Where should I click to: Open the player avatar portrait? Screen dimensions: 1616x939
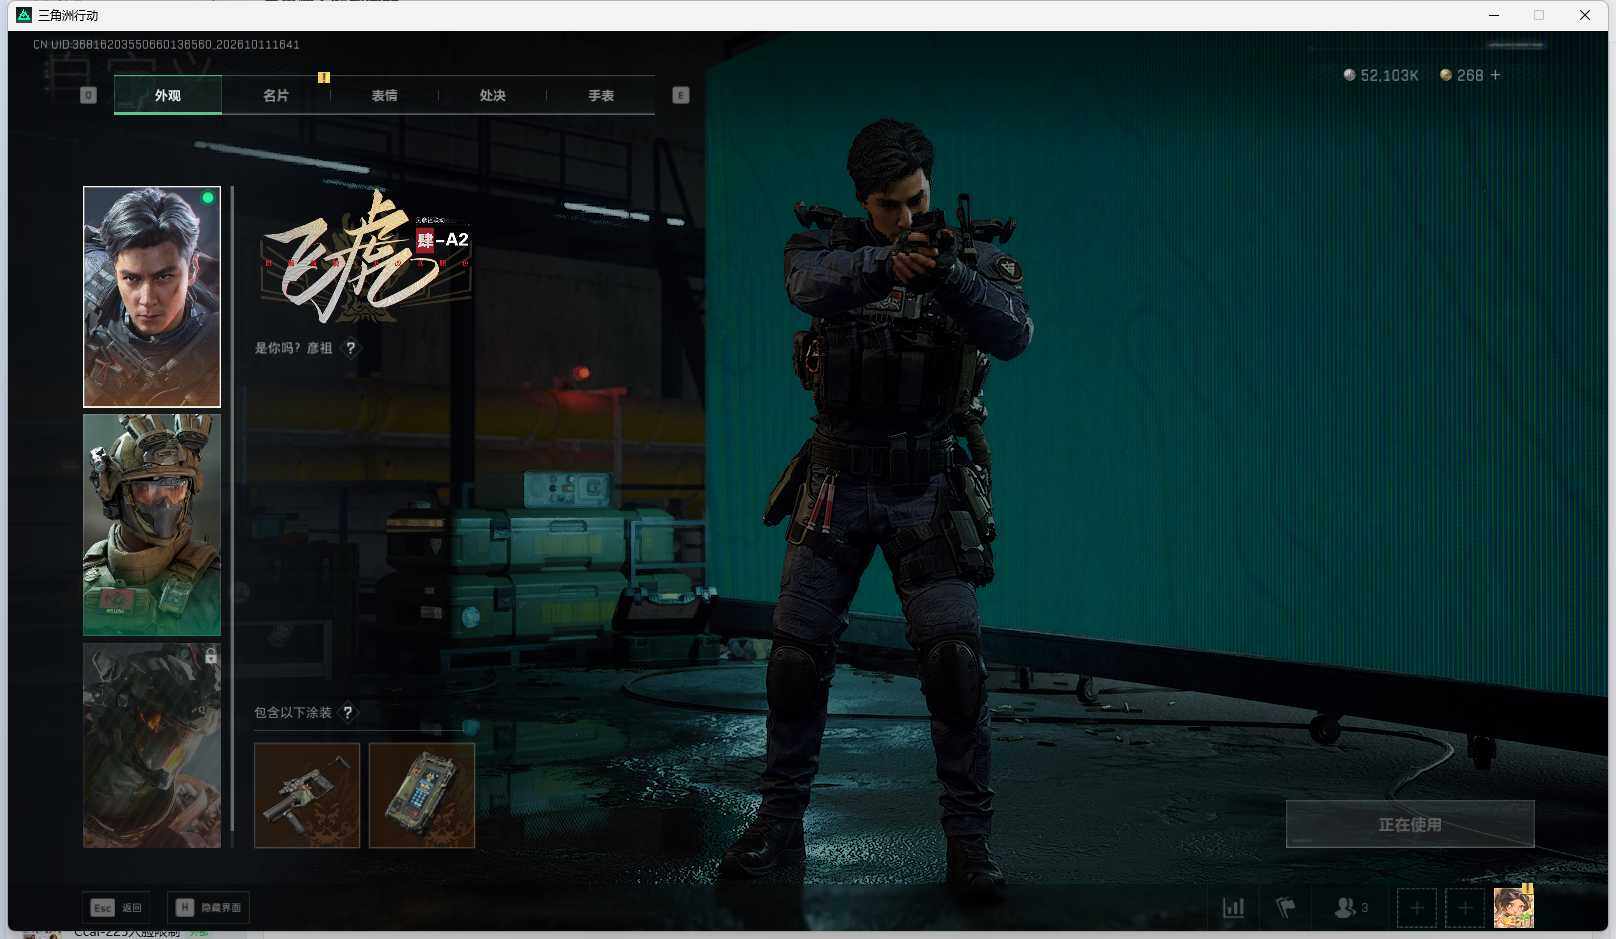pos(1513,908)
